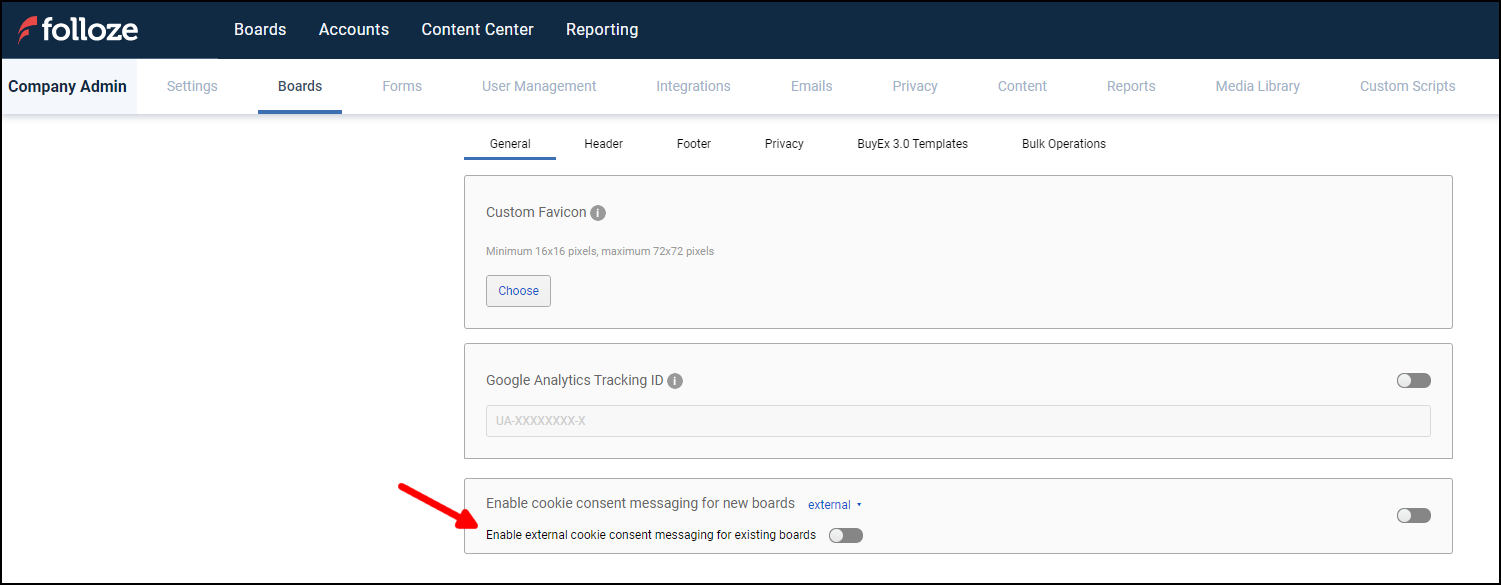Open the Bulk Operations tab
This screenshot has width=1501, height=585.
coord(1063,143)
